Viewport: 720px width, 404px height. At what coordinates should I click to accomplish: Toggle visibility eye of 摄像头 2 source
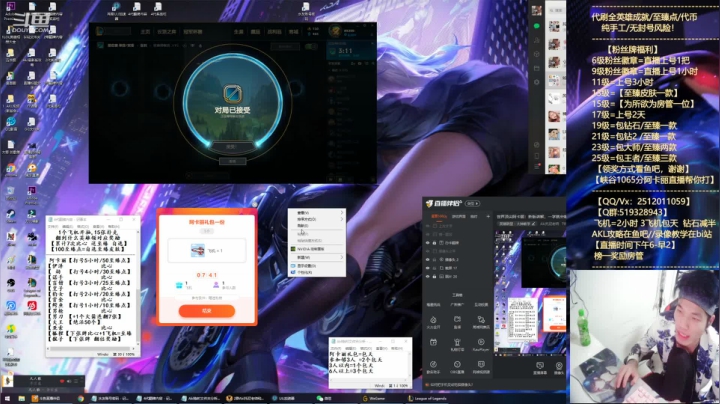[x=428, y=259]
